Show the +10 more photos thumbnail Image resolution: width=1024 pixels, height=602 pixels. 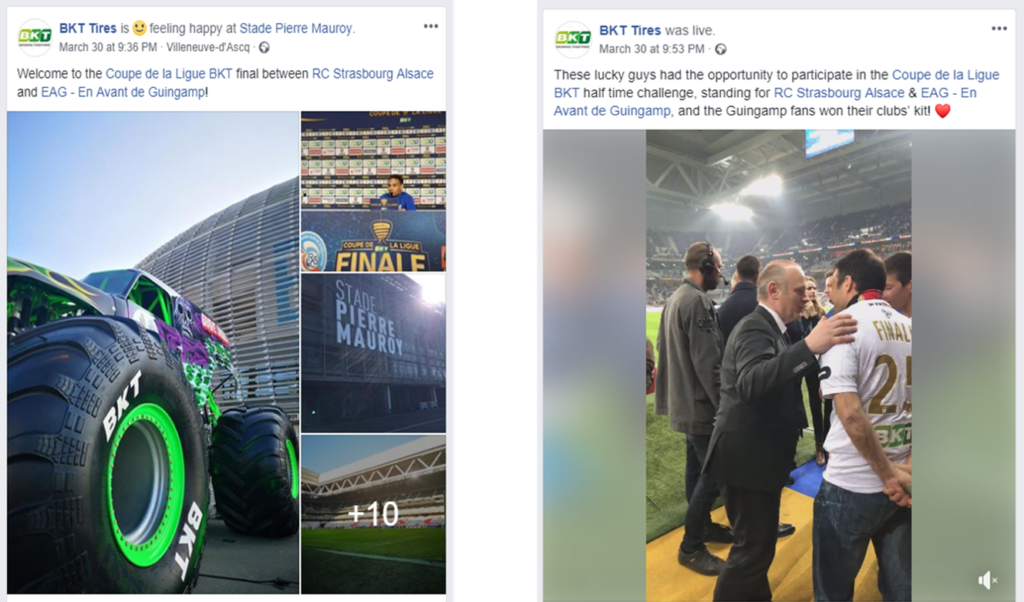click(374, 515)
